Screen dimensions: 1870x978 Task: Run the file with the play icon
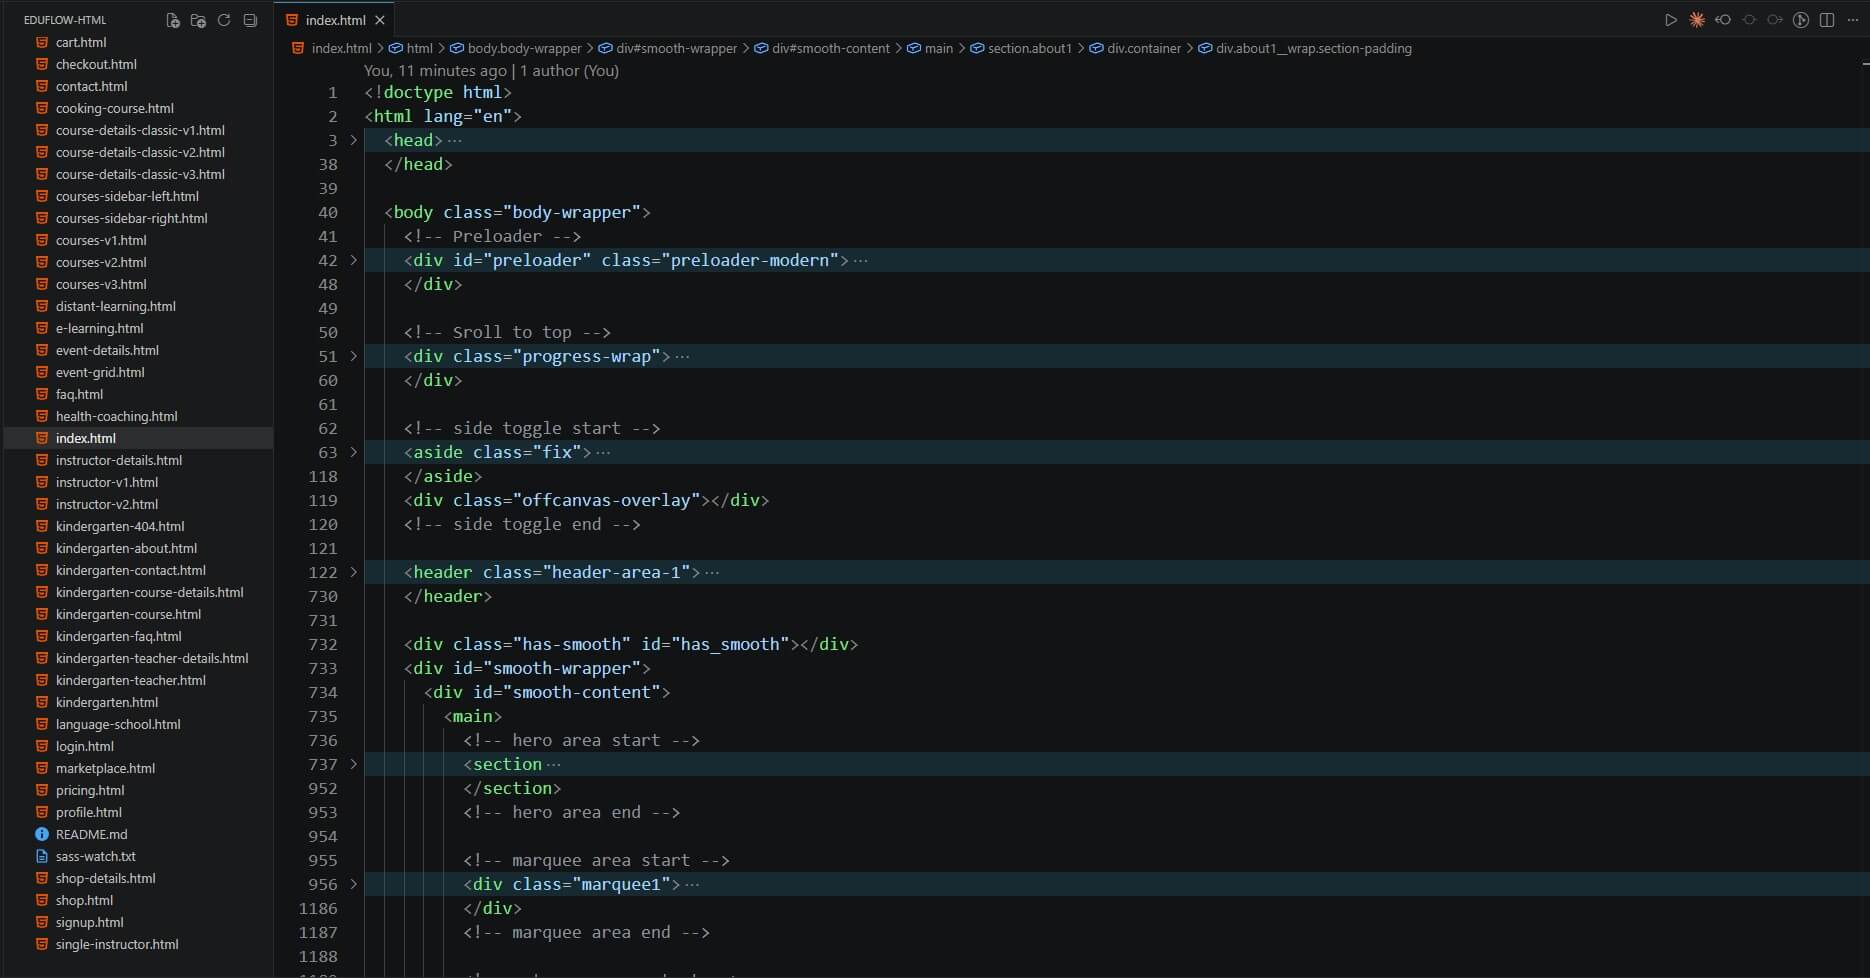click(x=1670, y=20)
